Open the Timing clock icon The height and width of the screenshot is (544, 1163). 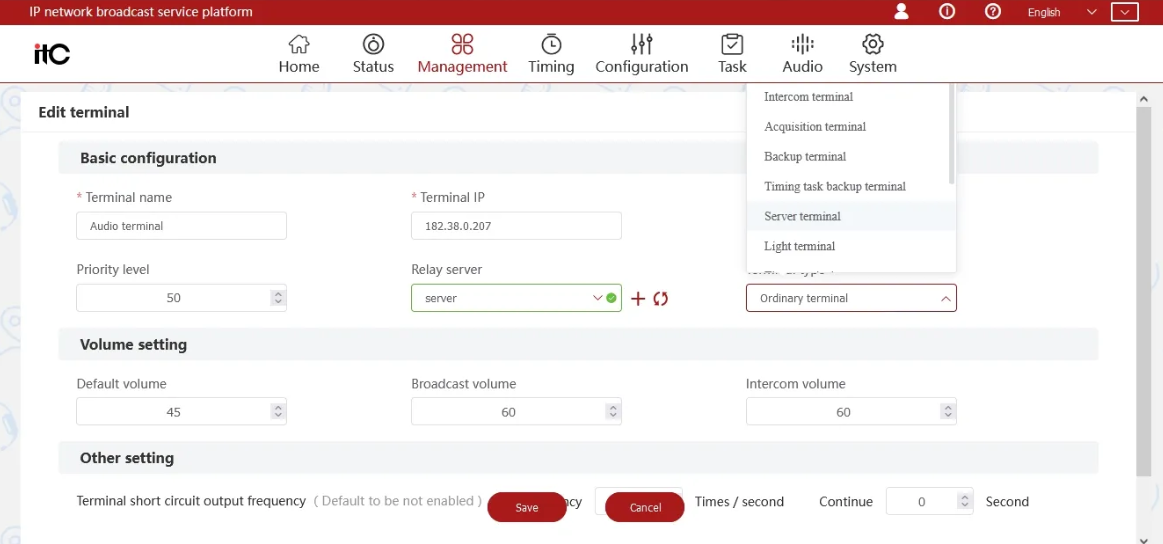point(551,45)
